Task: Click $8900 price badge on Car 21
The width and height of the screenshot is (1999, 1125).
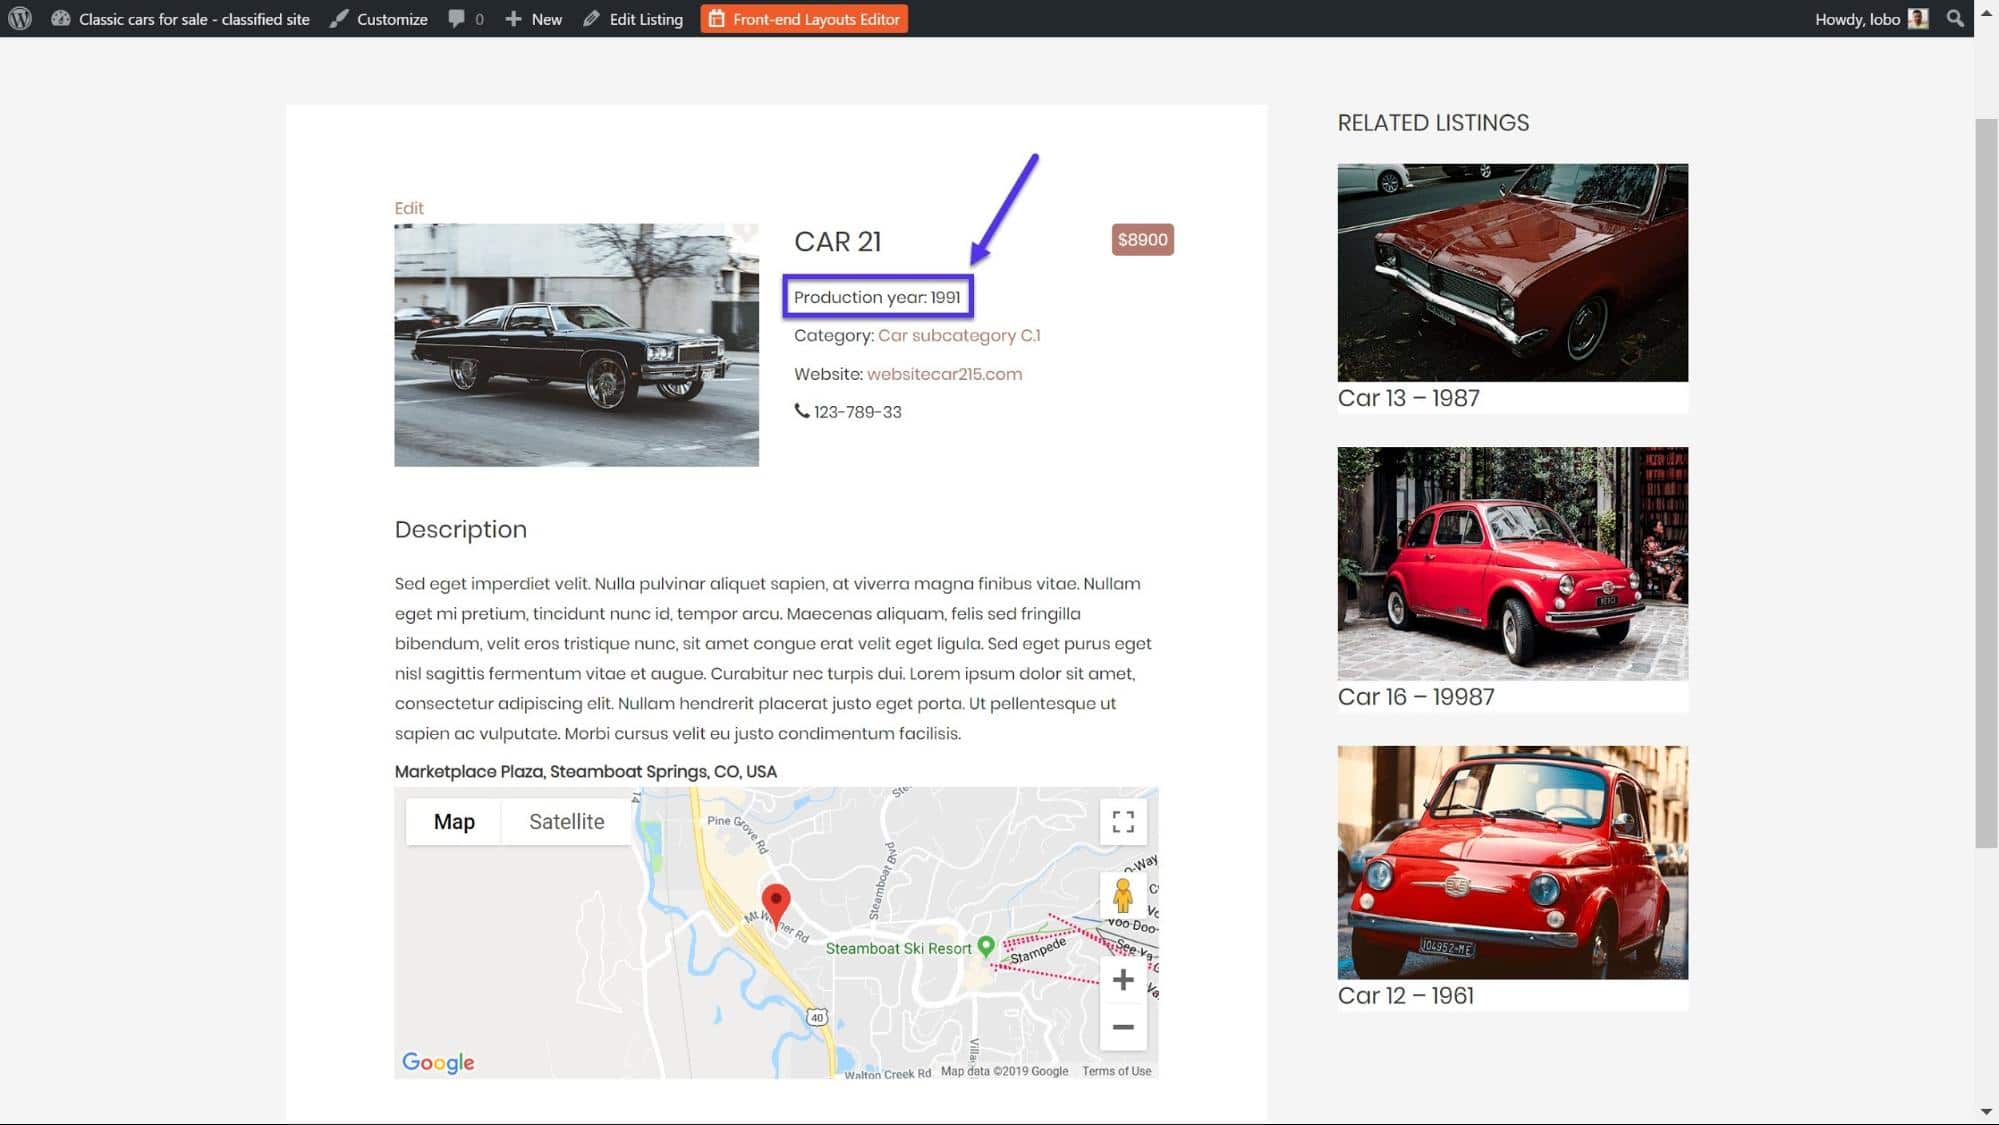Action: (1142, 239)
